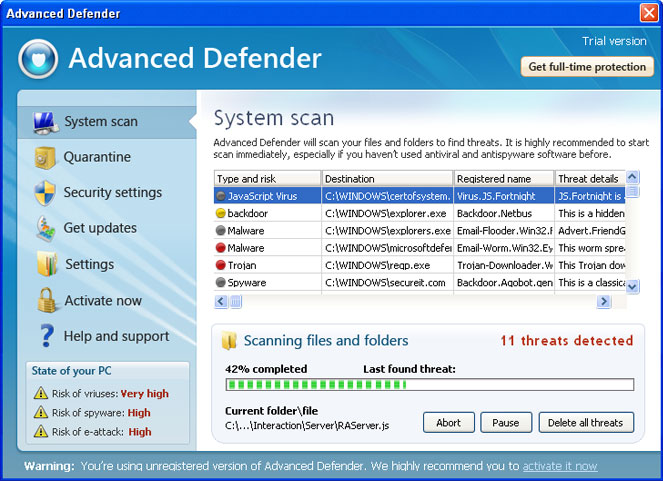Click the horizontal scrollbar thumb
Image resolution: width=663 pixels, height=481 pixels.
236,301
